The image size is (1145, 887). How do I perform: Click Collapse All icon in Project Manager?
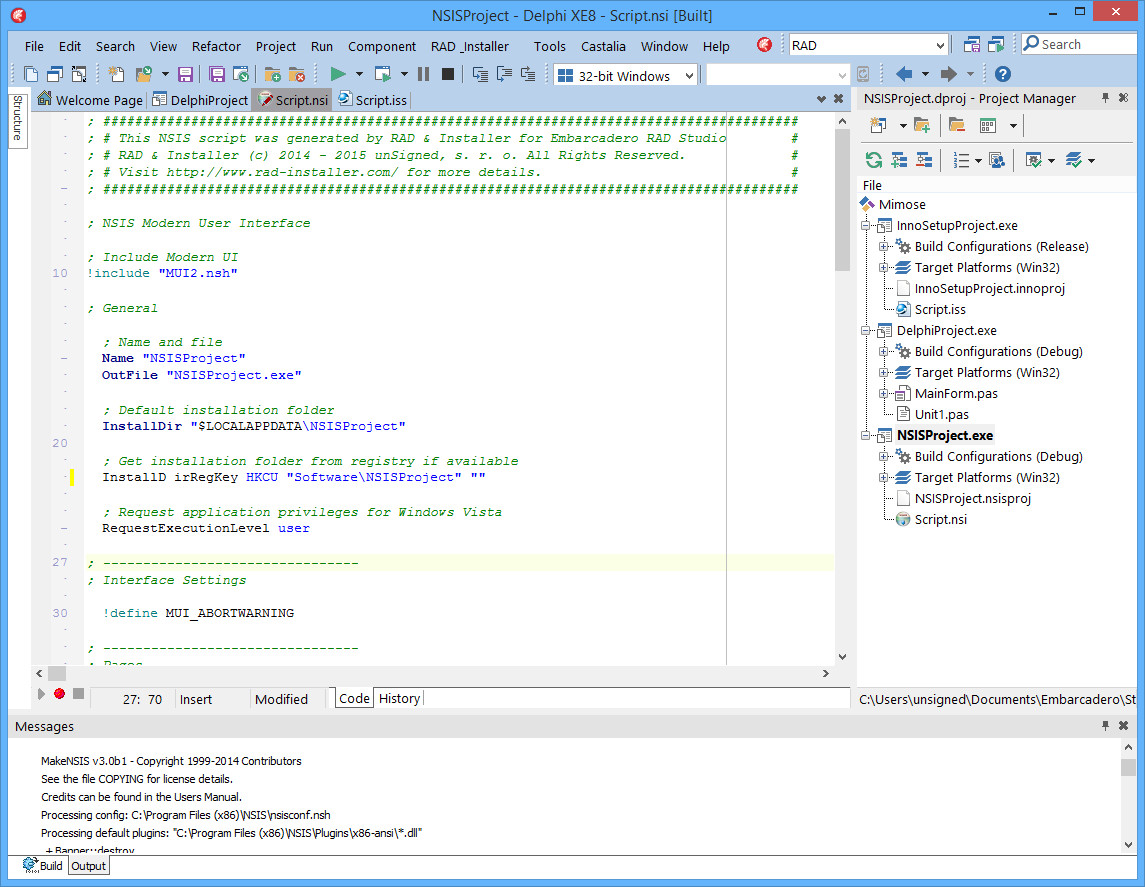tap(924, 161)
